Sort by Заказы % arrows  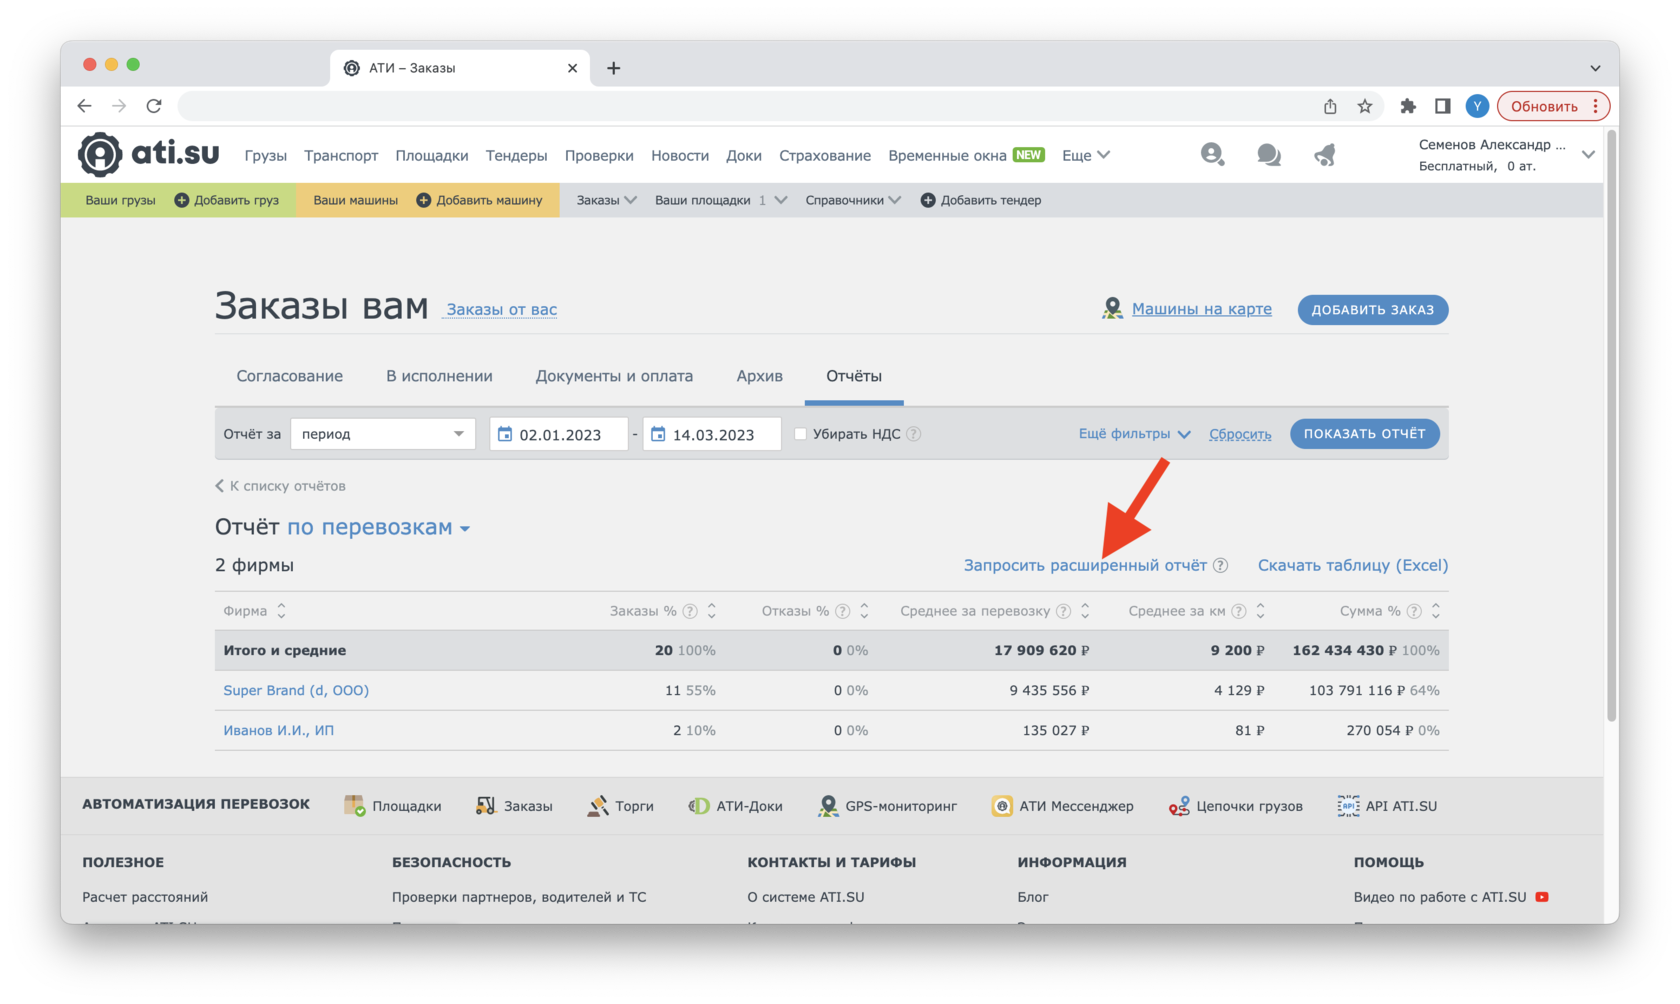(712, 611)
